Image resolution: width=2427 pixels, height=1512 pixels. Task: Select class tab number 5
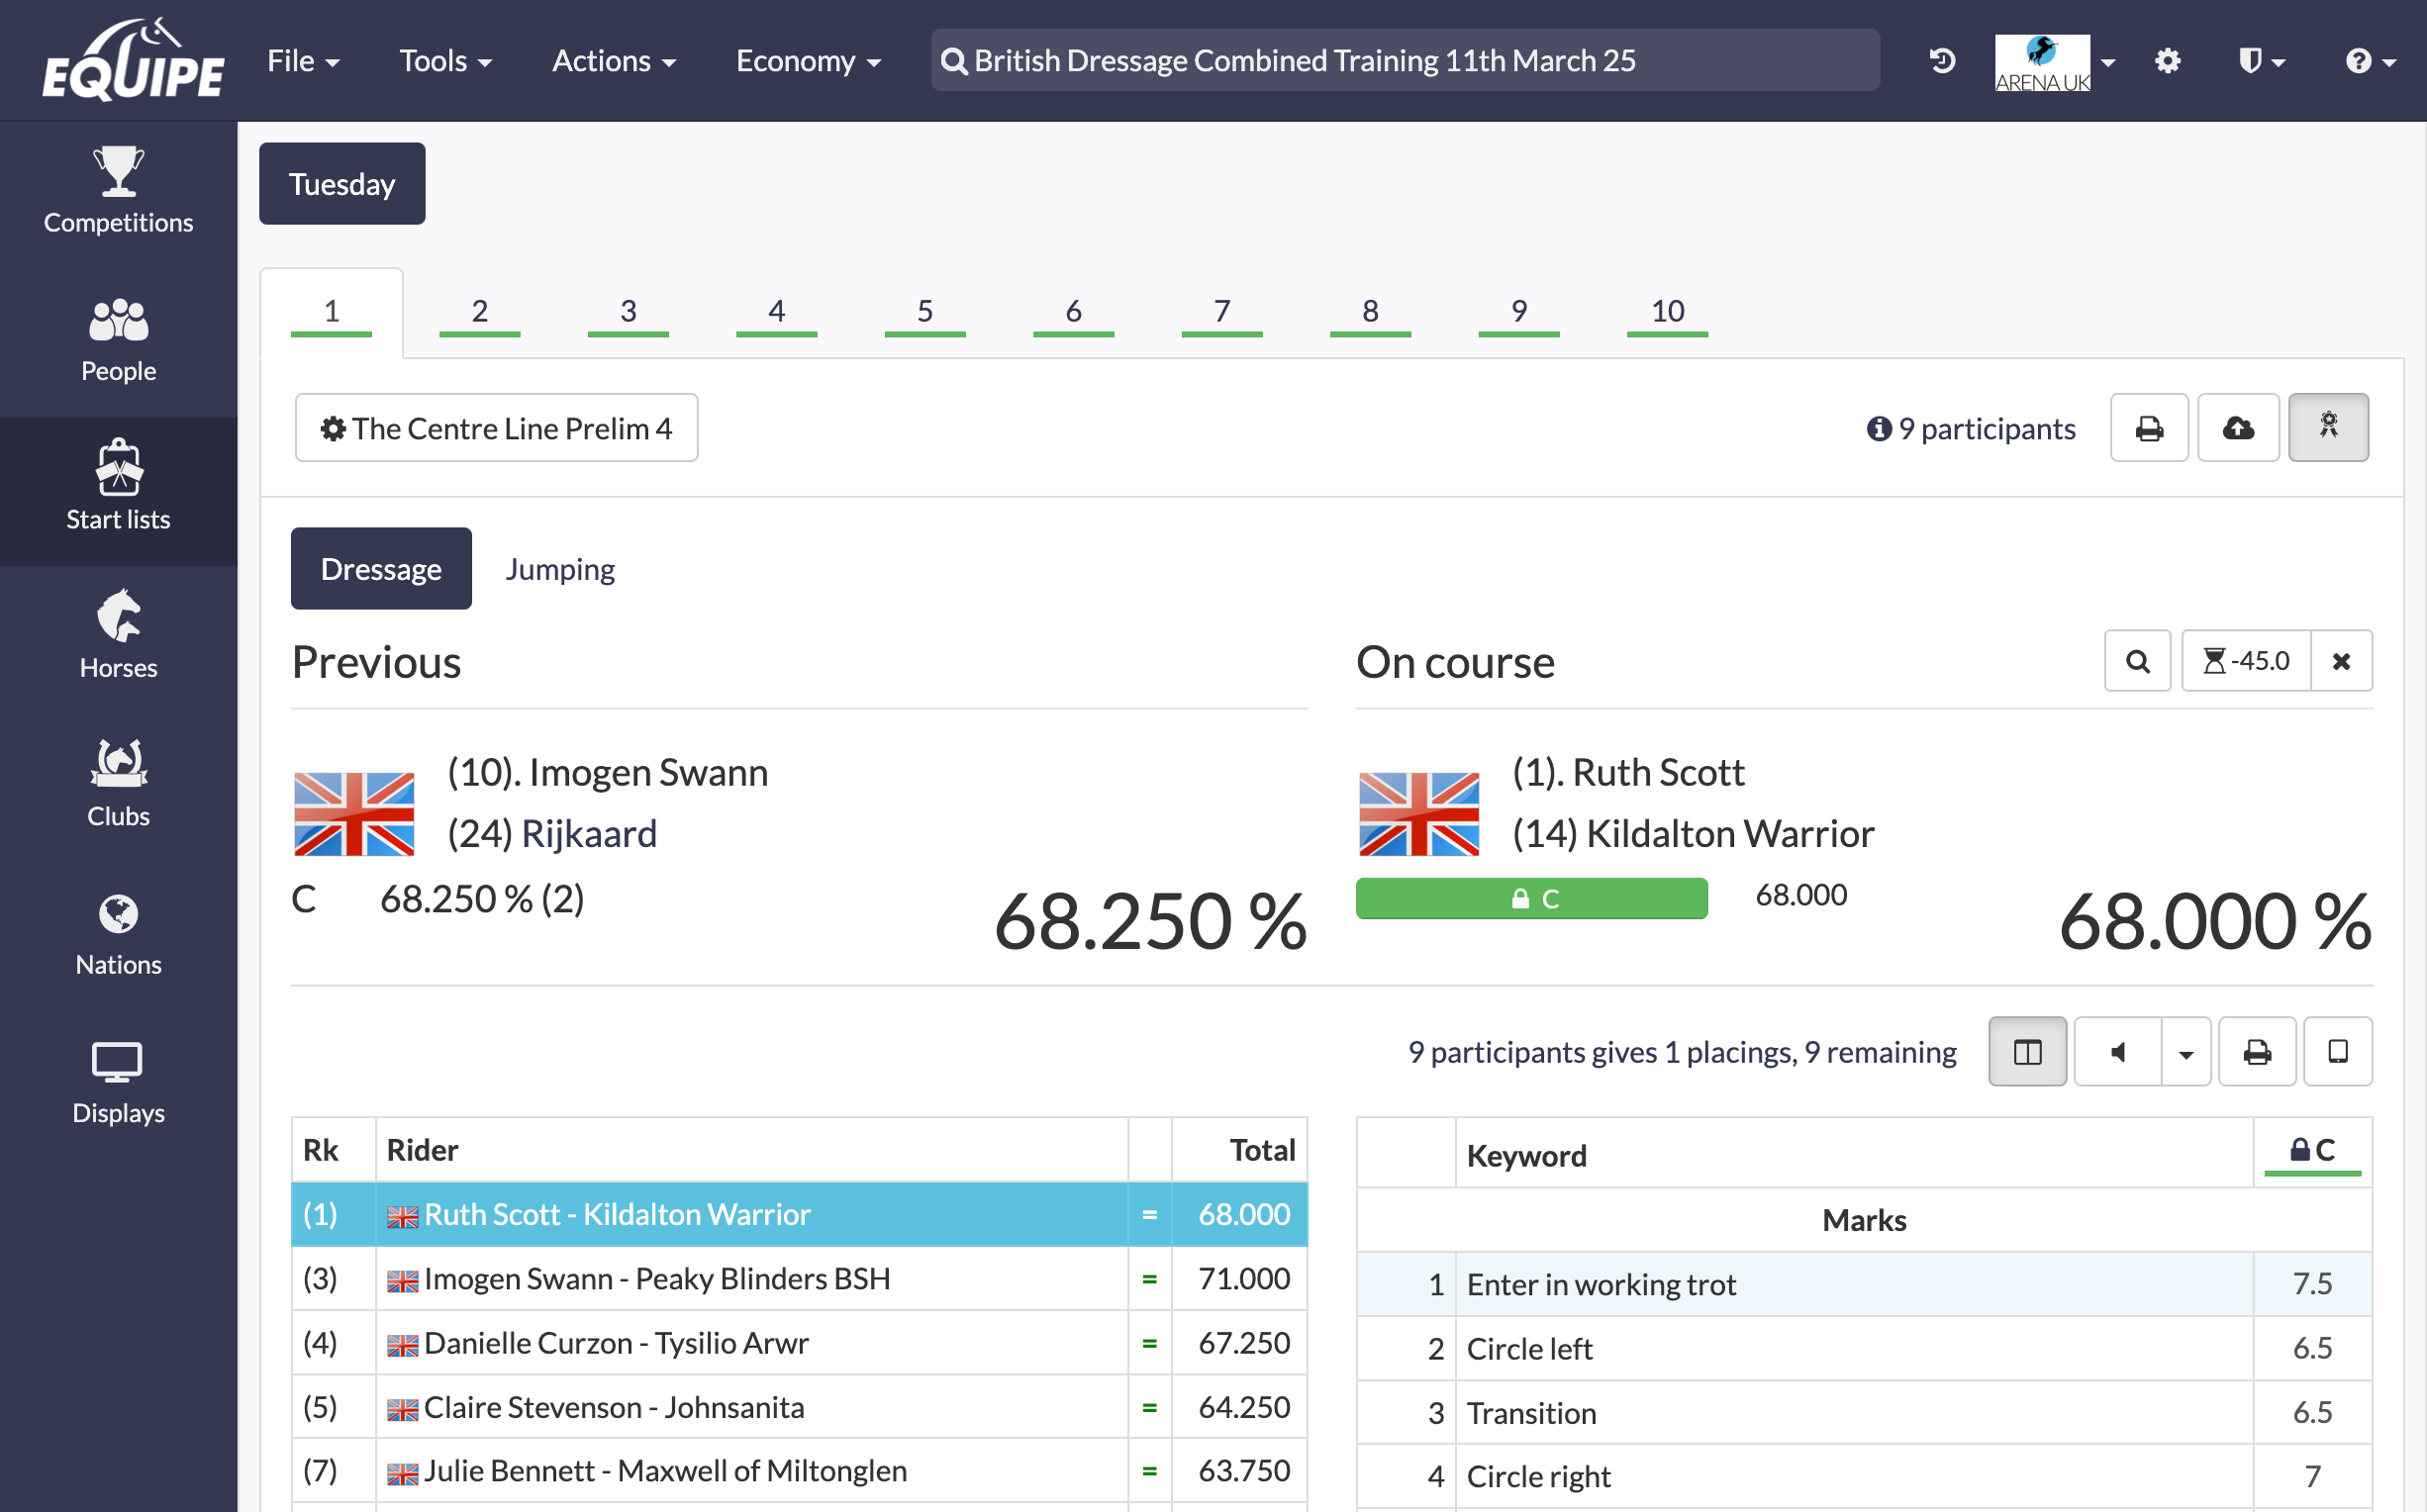(x=924, y=311)
